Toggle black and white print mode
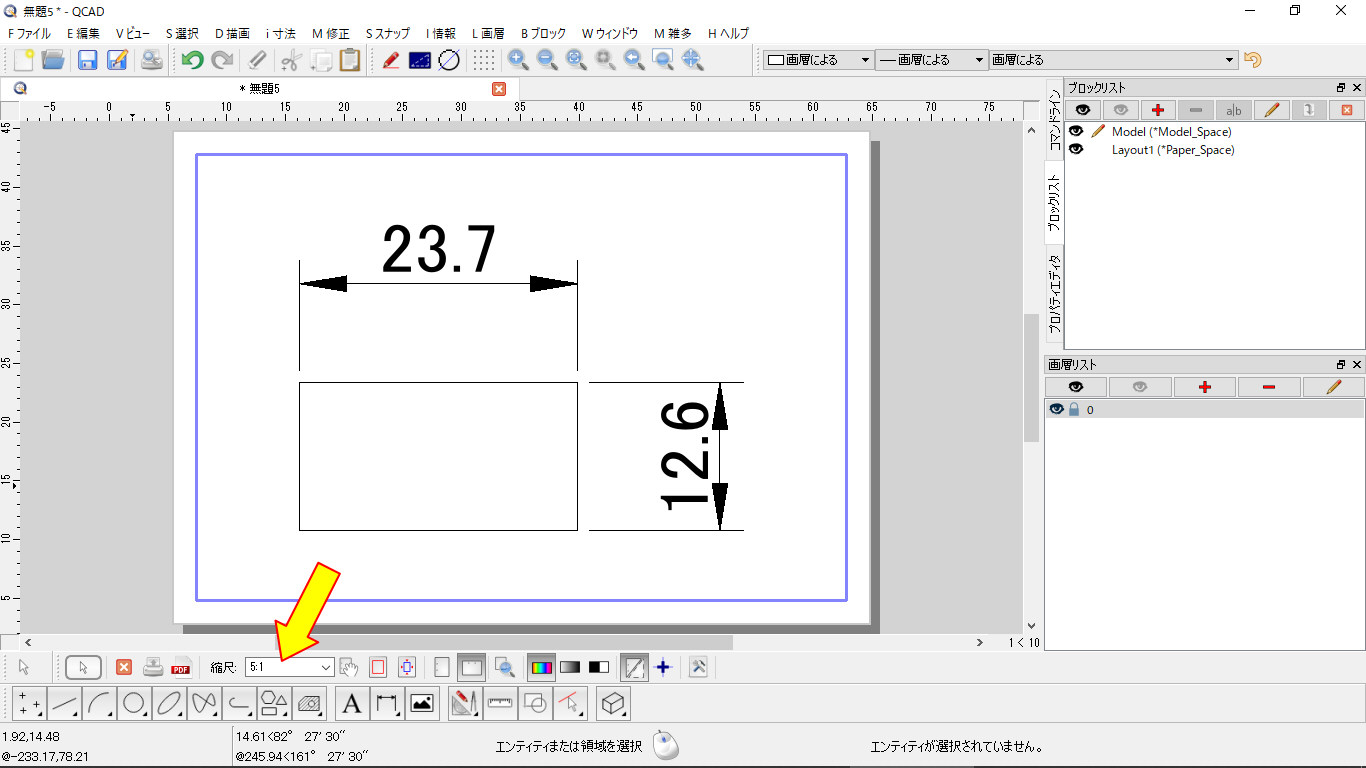This screenshot has width=1366, height=768. click(599, 667)
